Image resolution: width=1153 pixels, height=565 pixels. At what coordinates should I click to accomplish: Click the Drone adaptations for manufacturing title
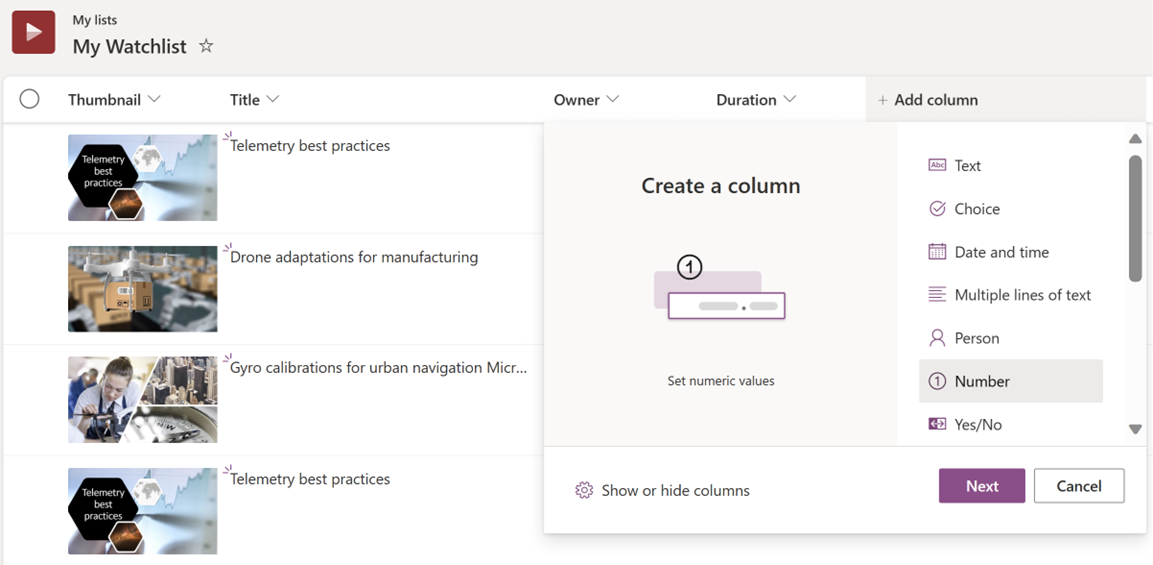pyautogui.click(x=354, y=257)
